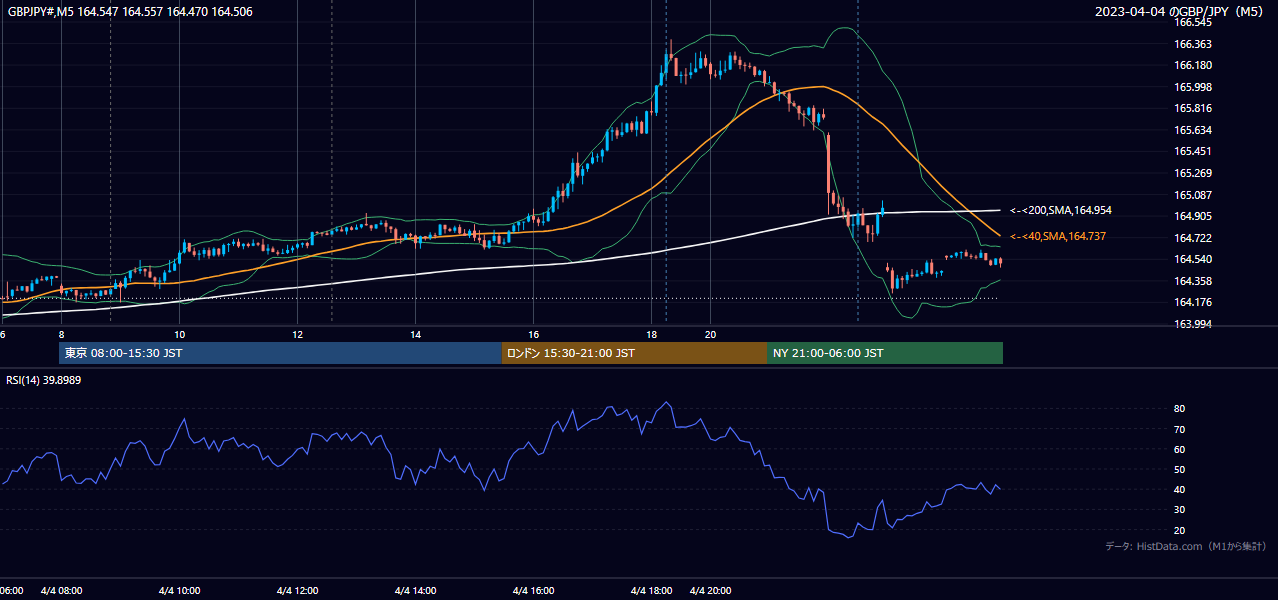Click RSI scale value 40

pos(1179,489)
